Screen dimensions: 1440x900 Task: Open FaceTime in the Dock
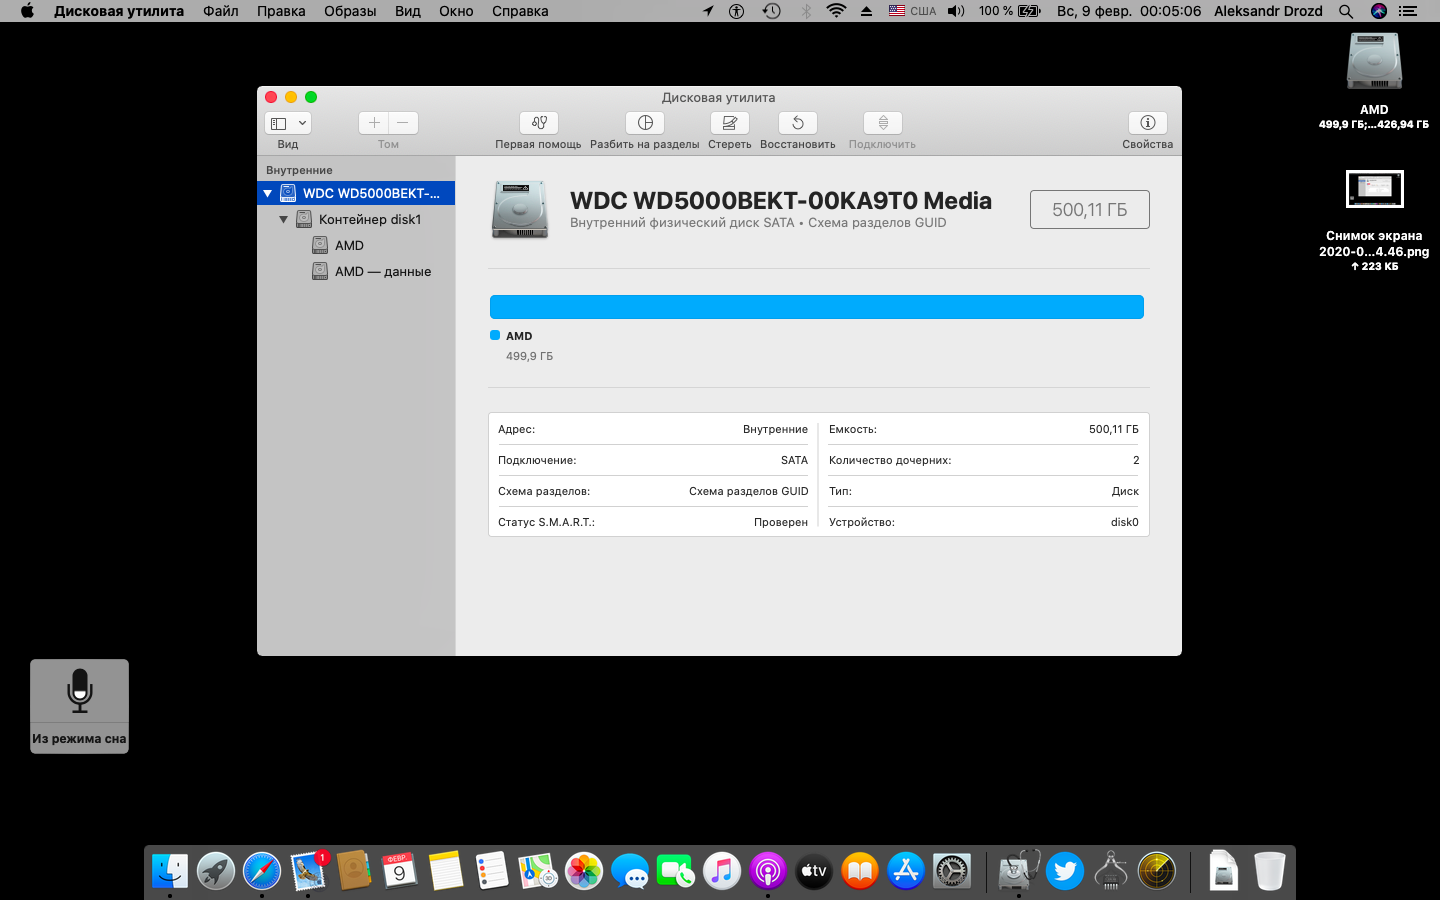[676, 871]
